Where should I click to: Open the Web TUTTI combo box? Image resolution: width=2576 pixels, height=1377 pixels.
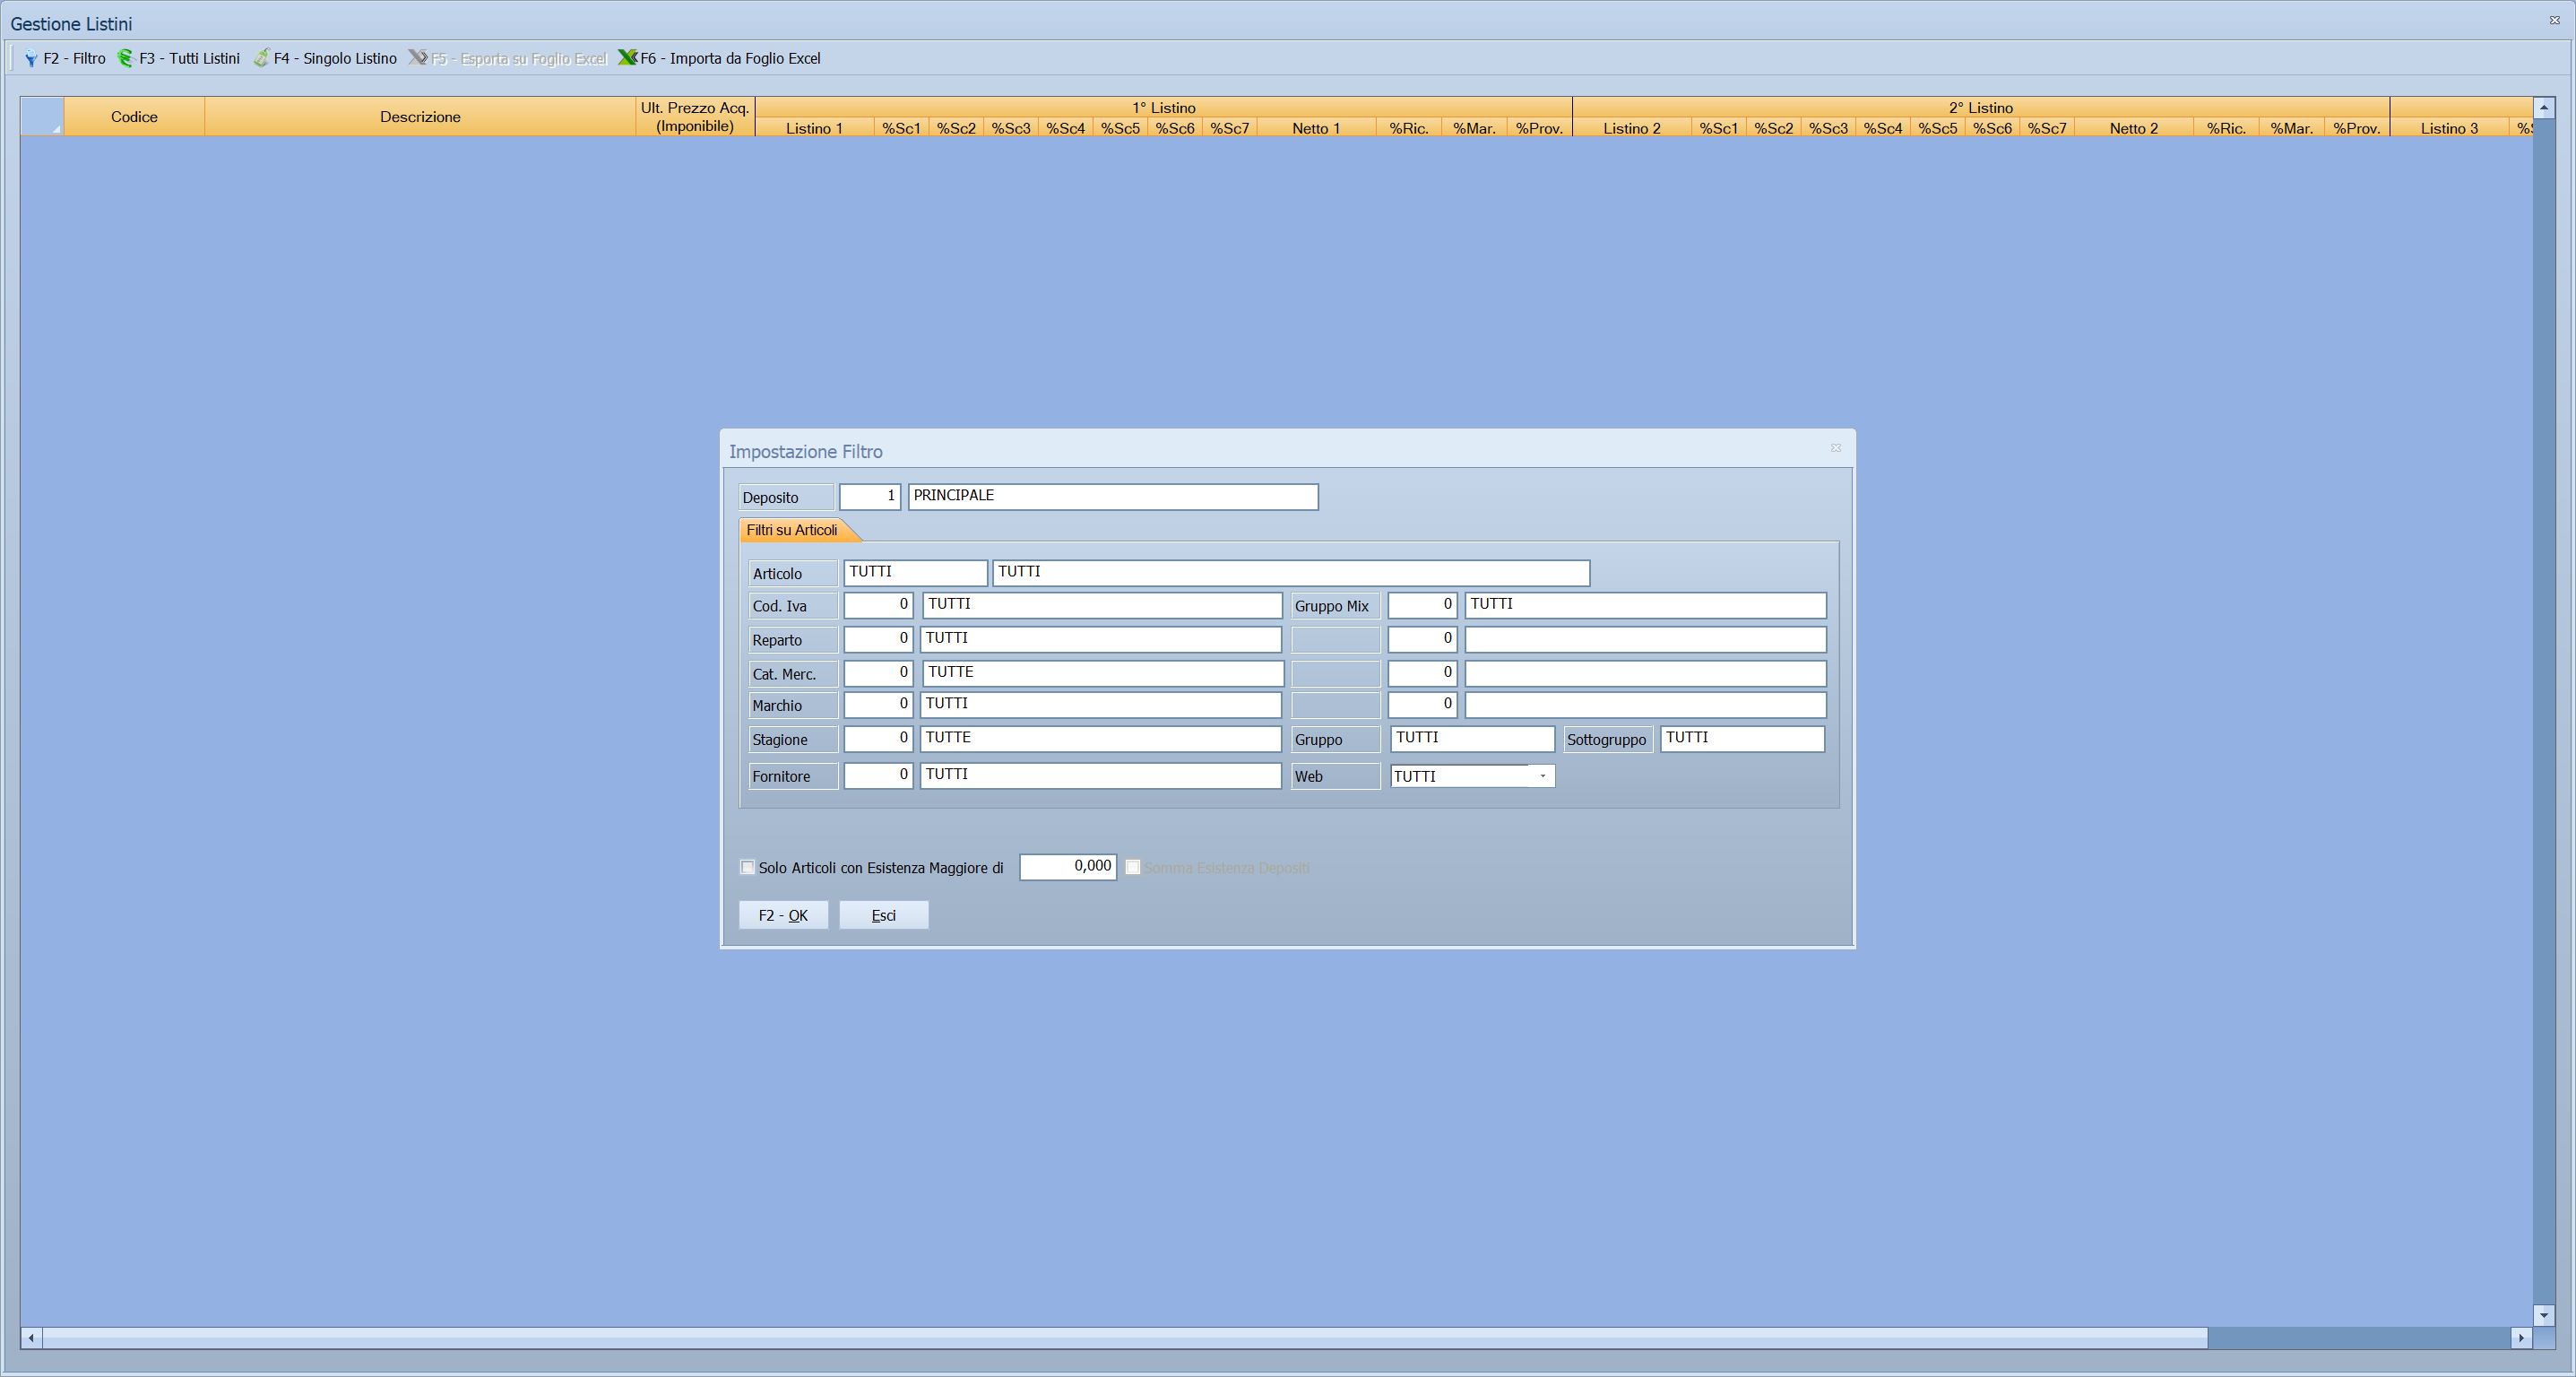(1472, 776)
